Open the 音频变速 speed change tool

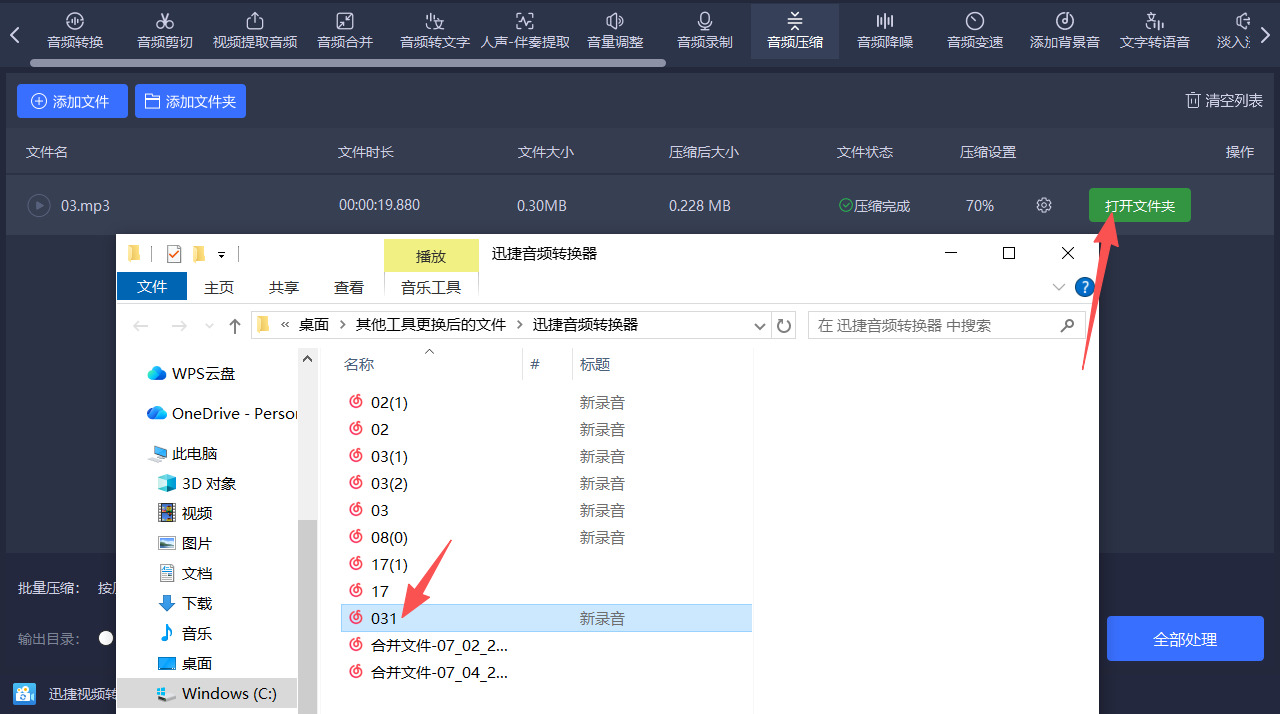click(975, 30)
